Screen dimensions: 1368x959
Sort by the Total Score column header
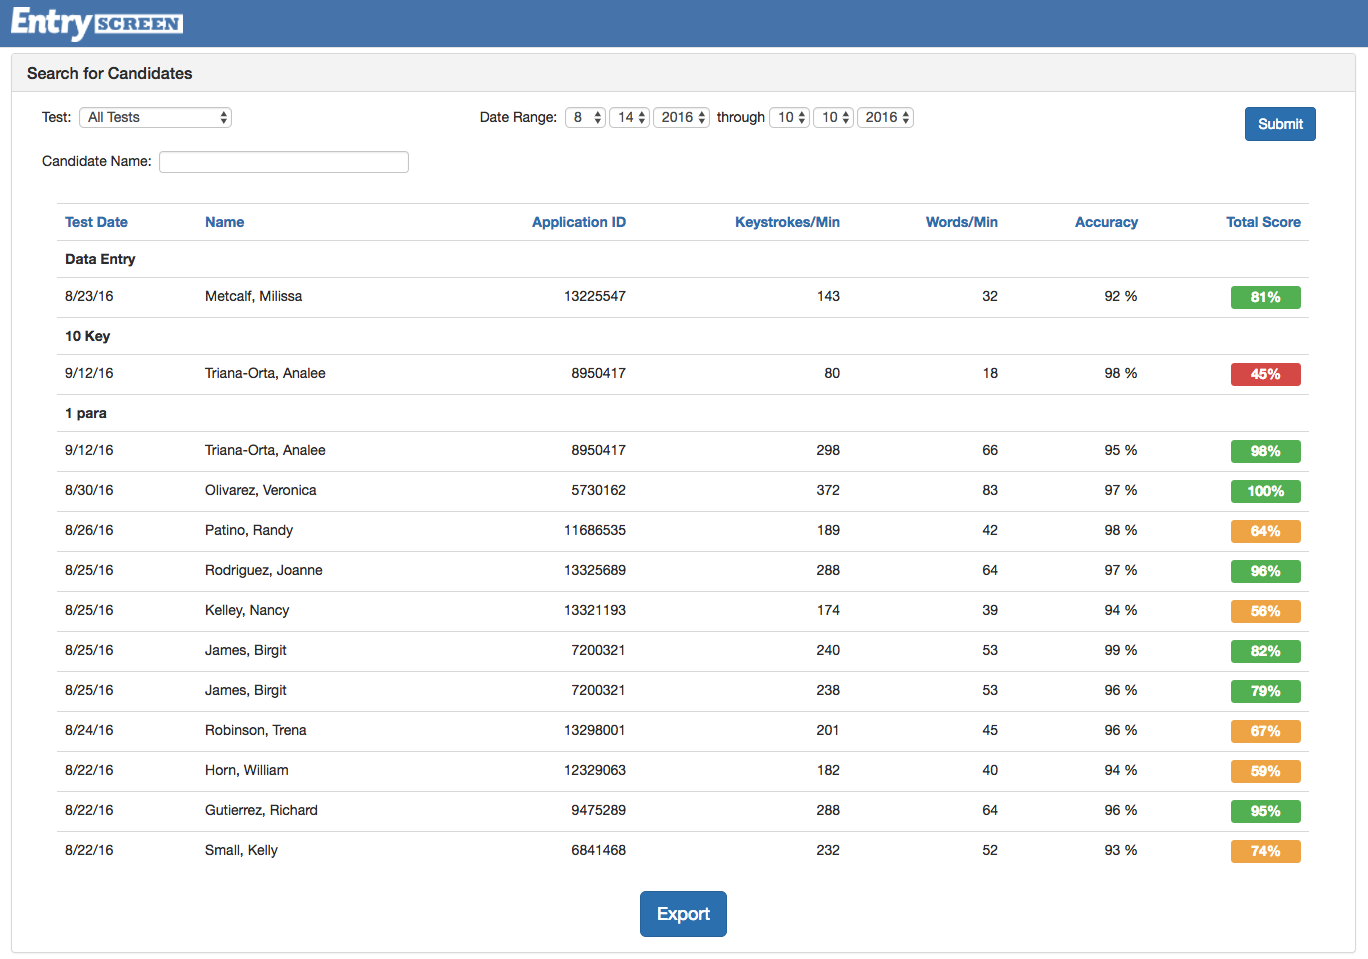coord(1263,222)
